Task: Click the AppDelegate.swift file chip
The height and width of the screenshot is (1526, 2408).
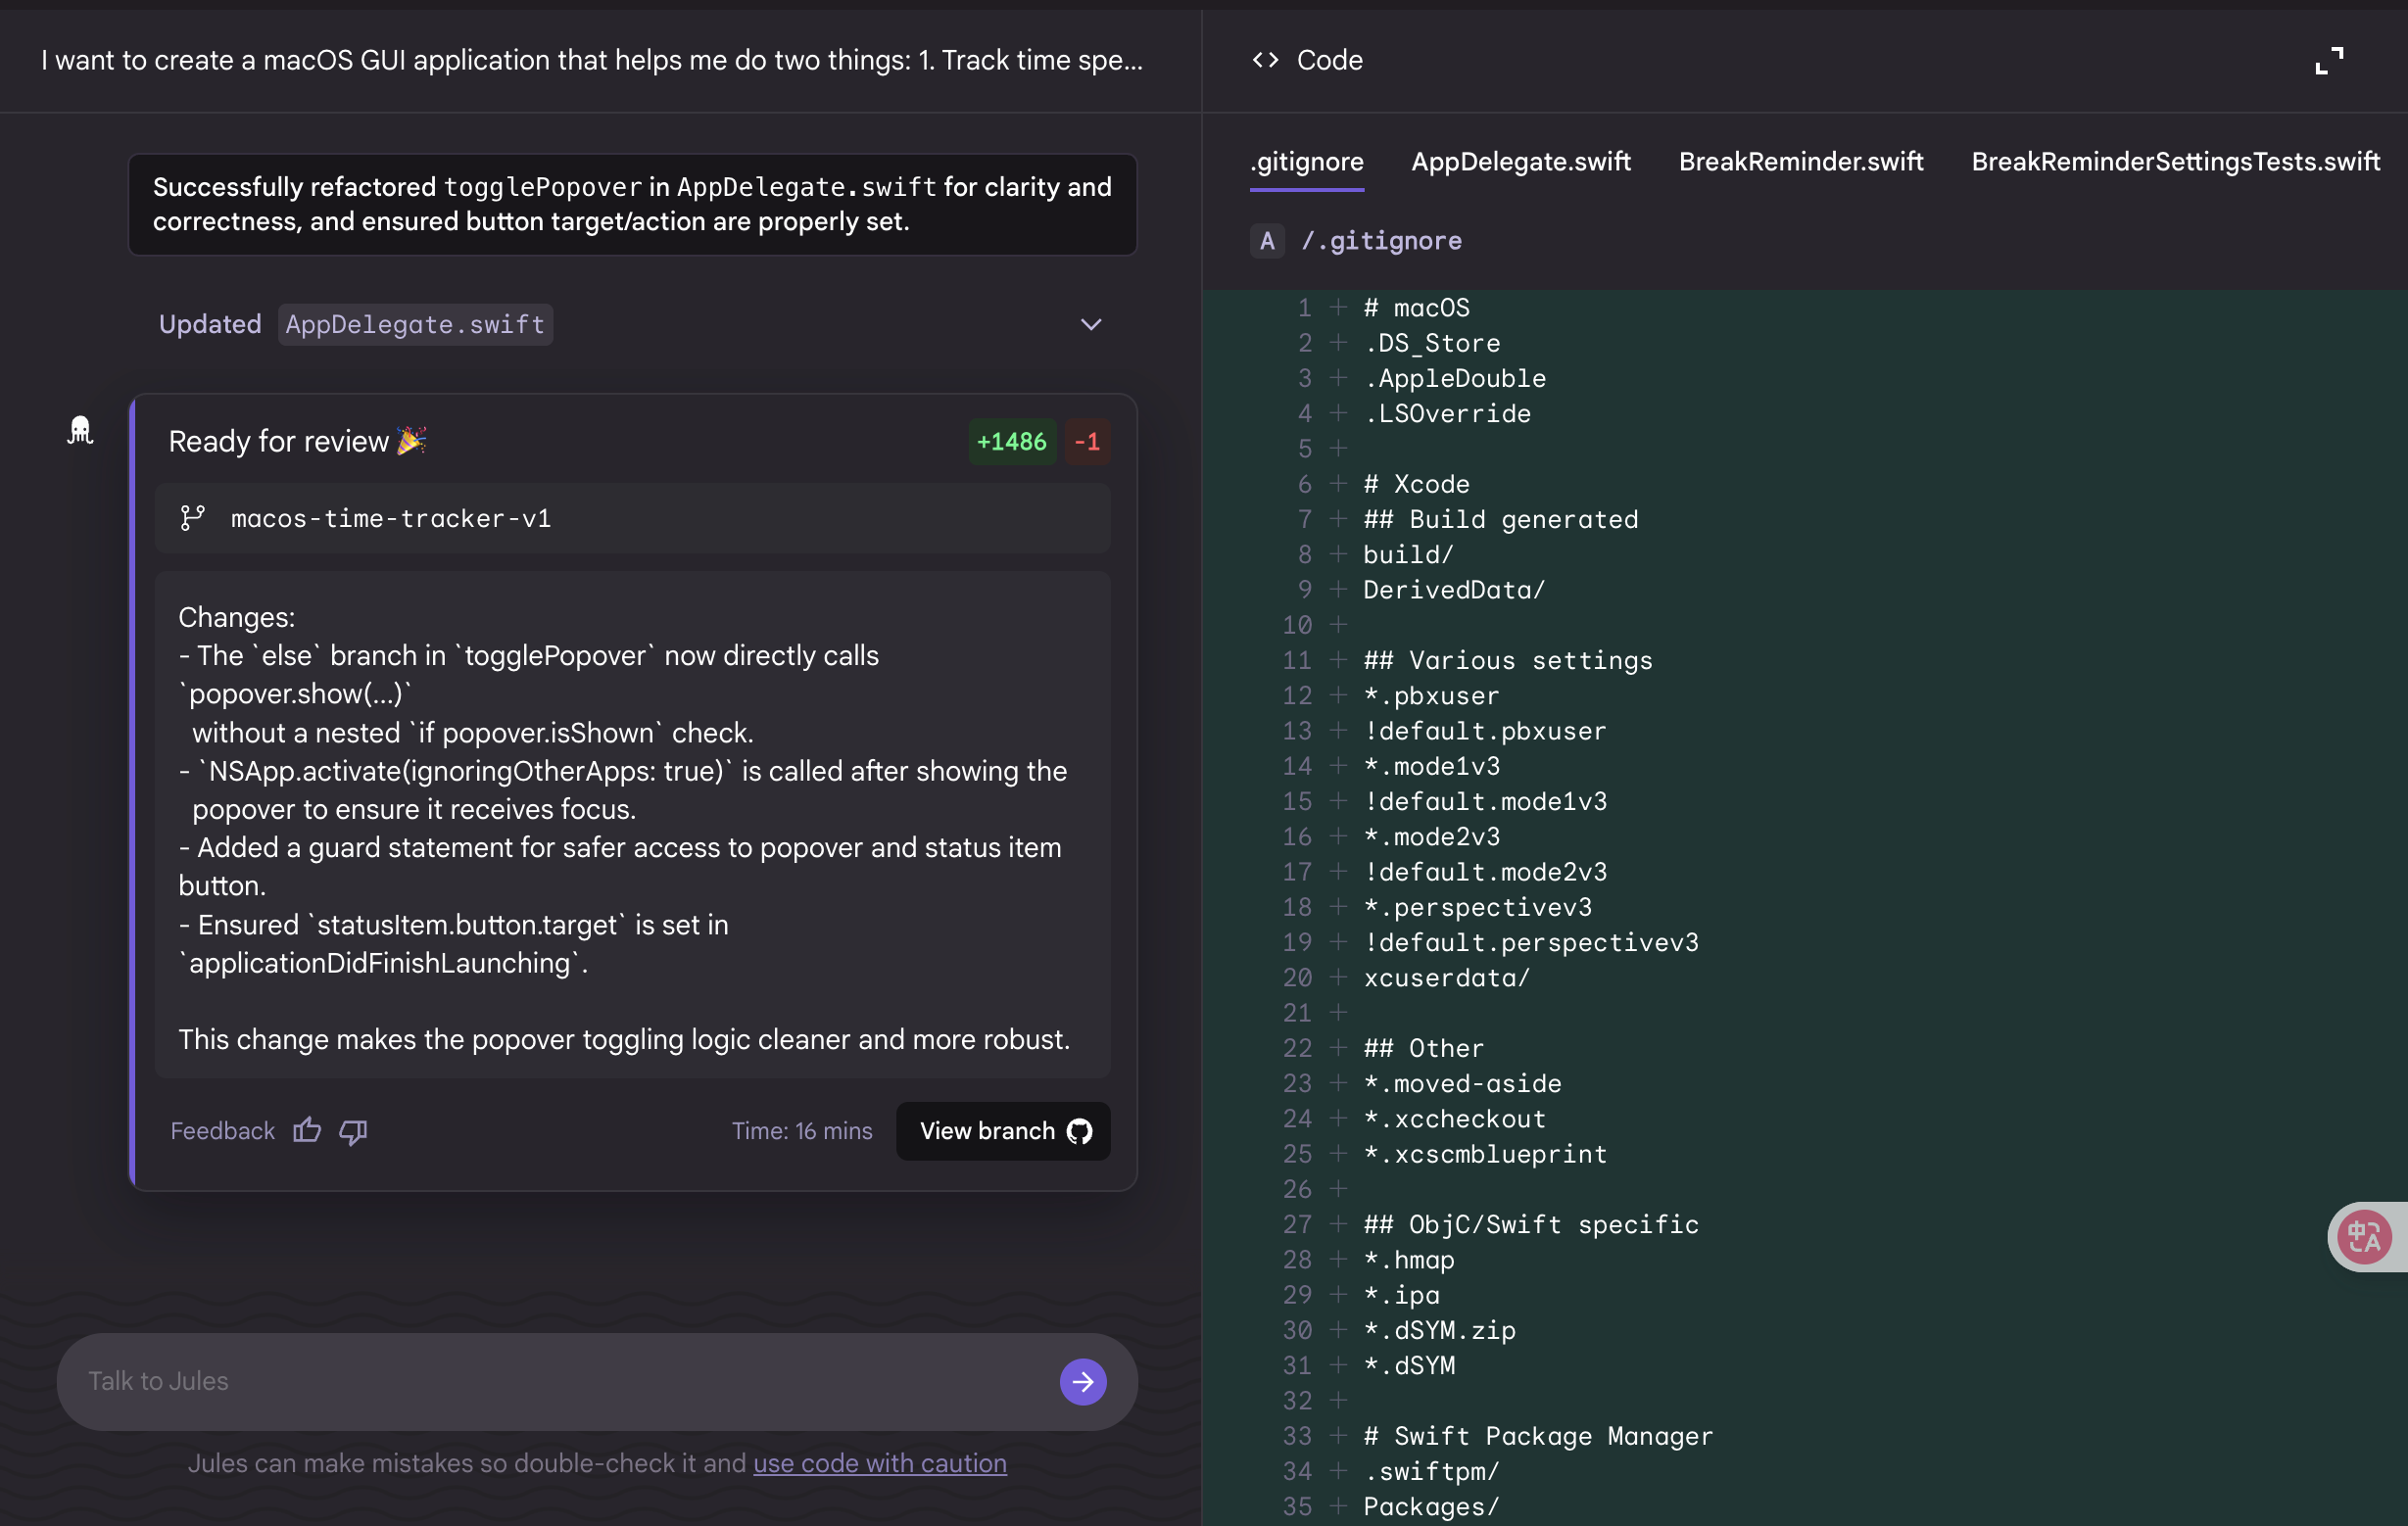Action: 415,324
